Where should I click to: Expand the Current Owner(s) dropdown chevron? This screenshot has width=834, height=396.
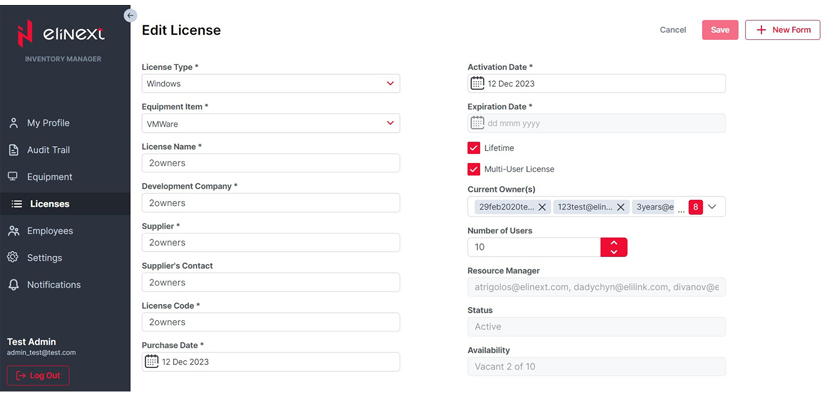tap(712, 207)
